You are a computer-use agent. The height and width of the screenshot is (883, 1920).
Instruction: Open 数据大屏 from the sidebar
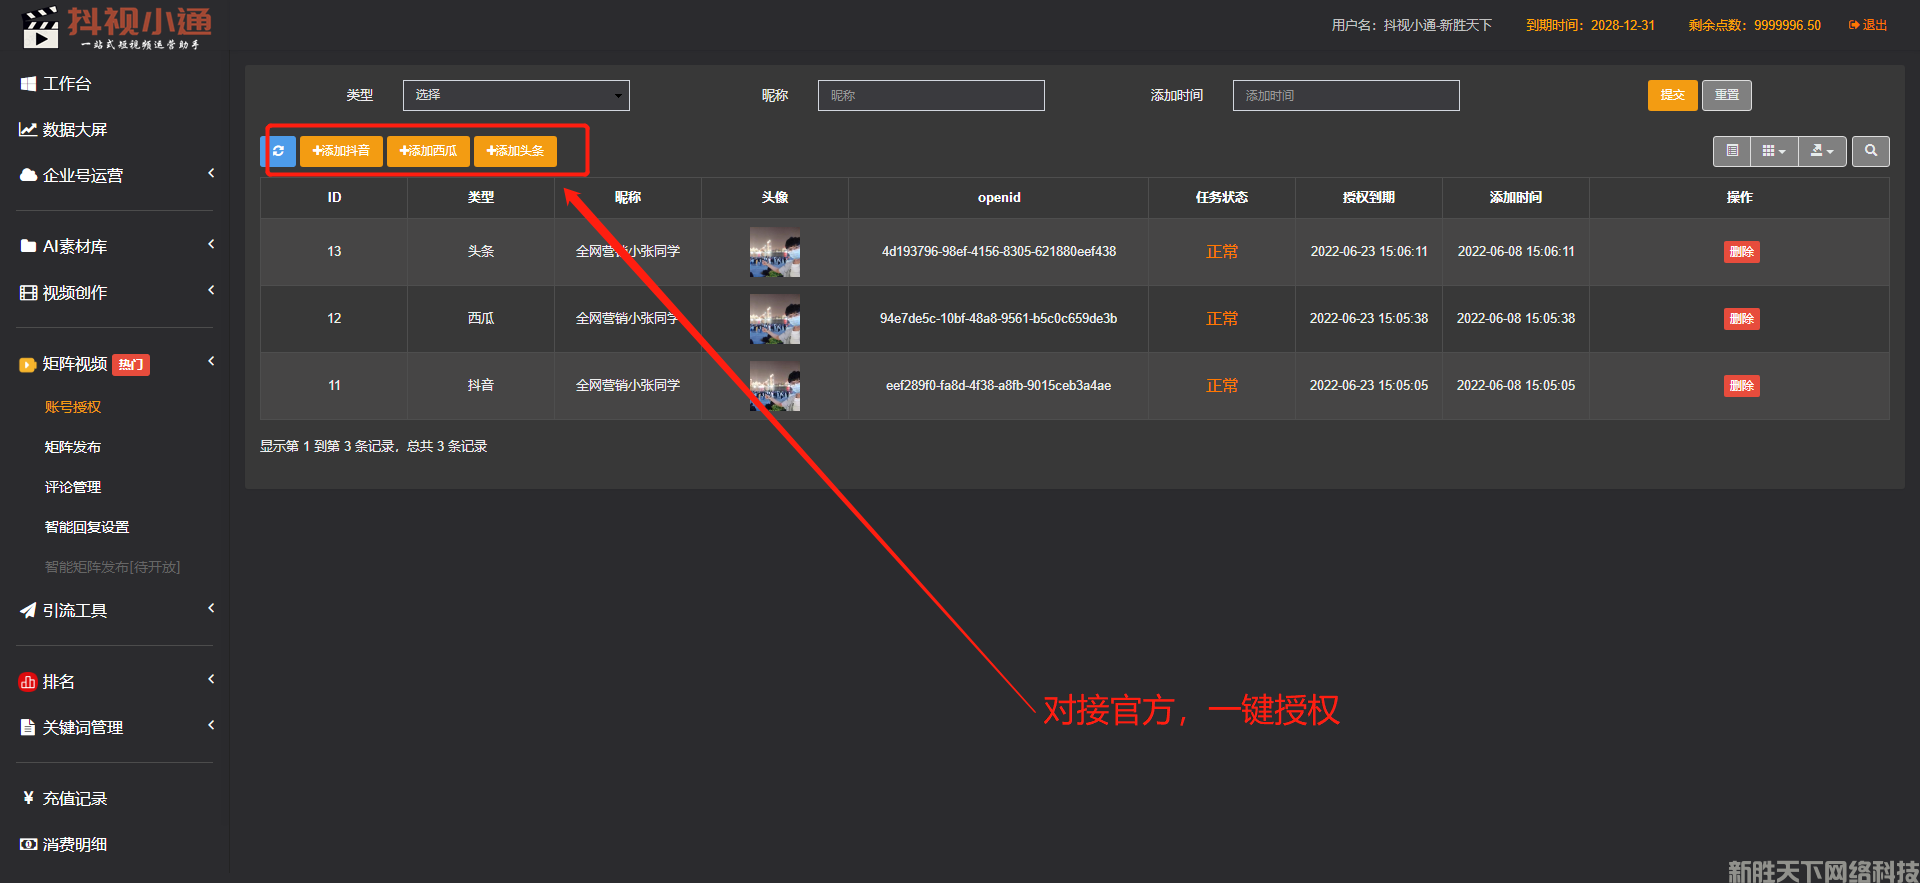click(x=75, y=130)
